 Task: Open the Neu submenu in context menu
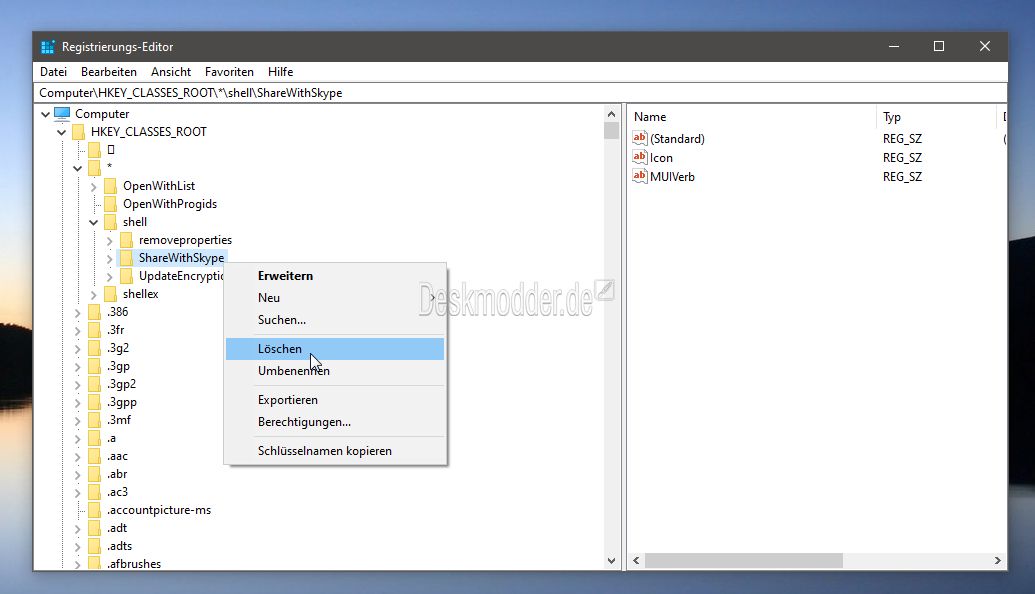335,298
